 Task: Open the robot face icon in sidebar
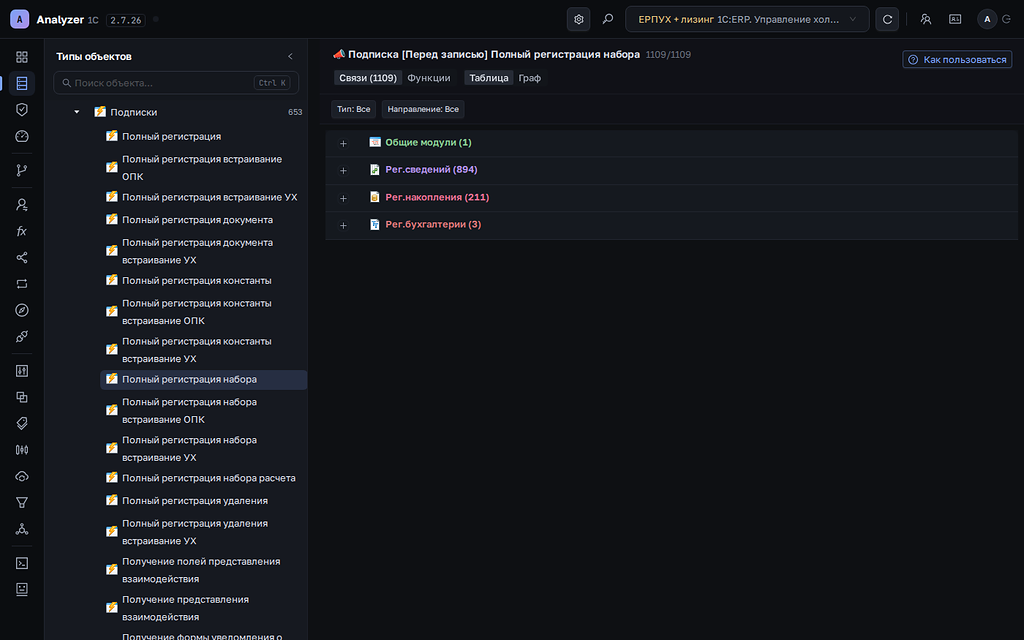(22, 589)
